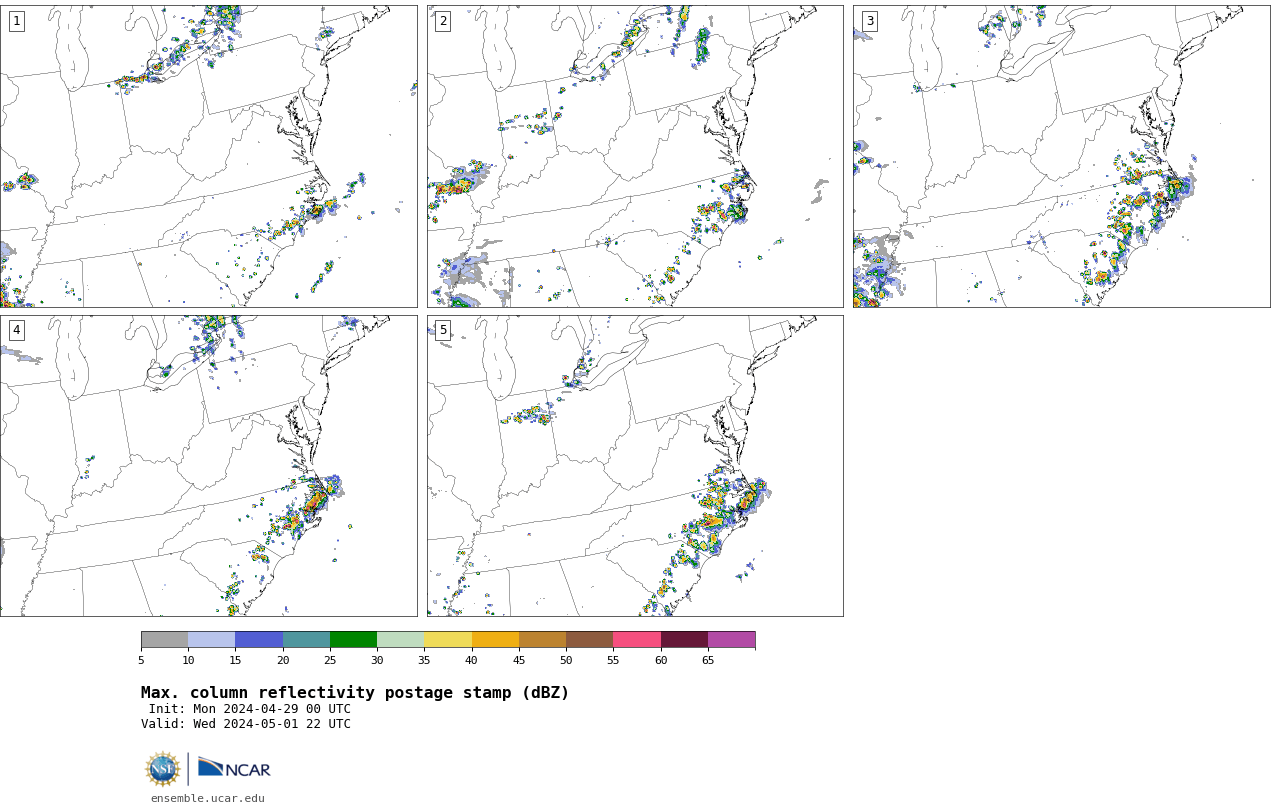Select the yellow 35-40 dBZ swatch
Image resolution: width=1280 pixels, height=809 pixels.
448,640
